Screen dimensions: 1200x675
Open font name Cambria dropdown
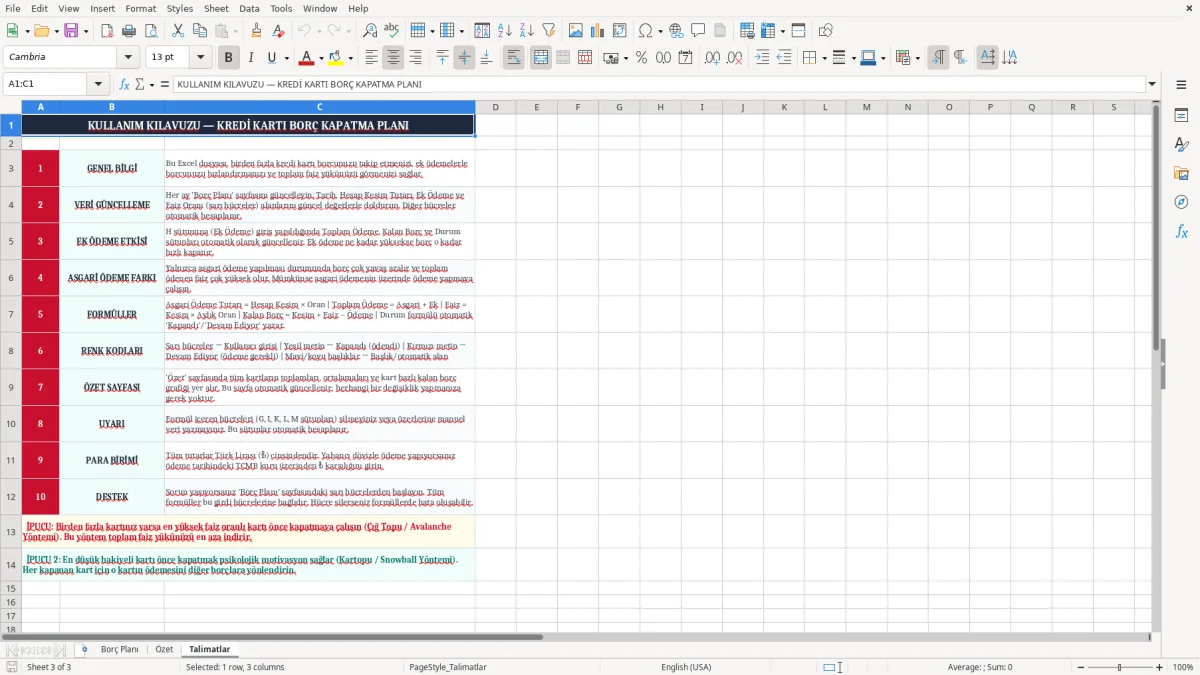pos(128,58)
